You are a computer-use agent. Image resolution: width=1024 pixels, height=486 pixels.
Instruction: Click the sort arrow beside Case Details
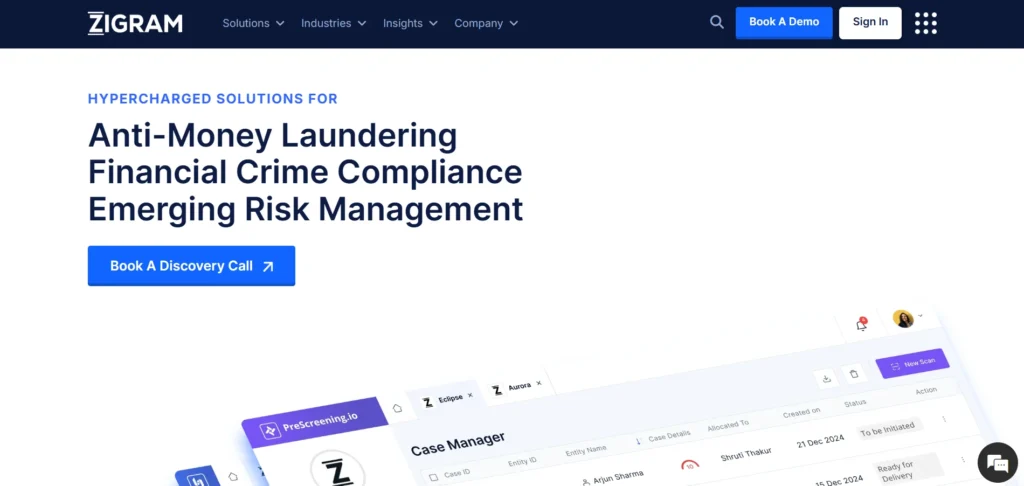click(638, 442)
